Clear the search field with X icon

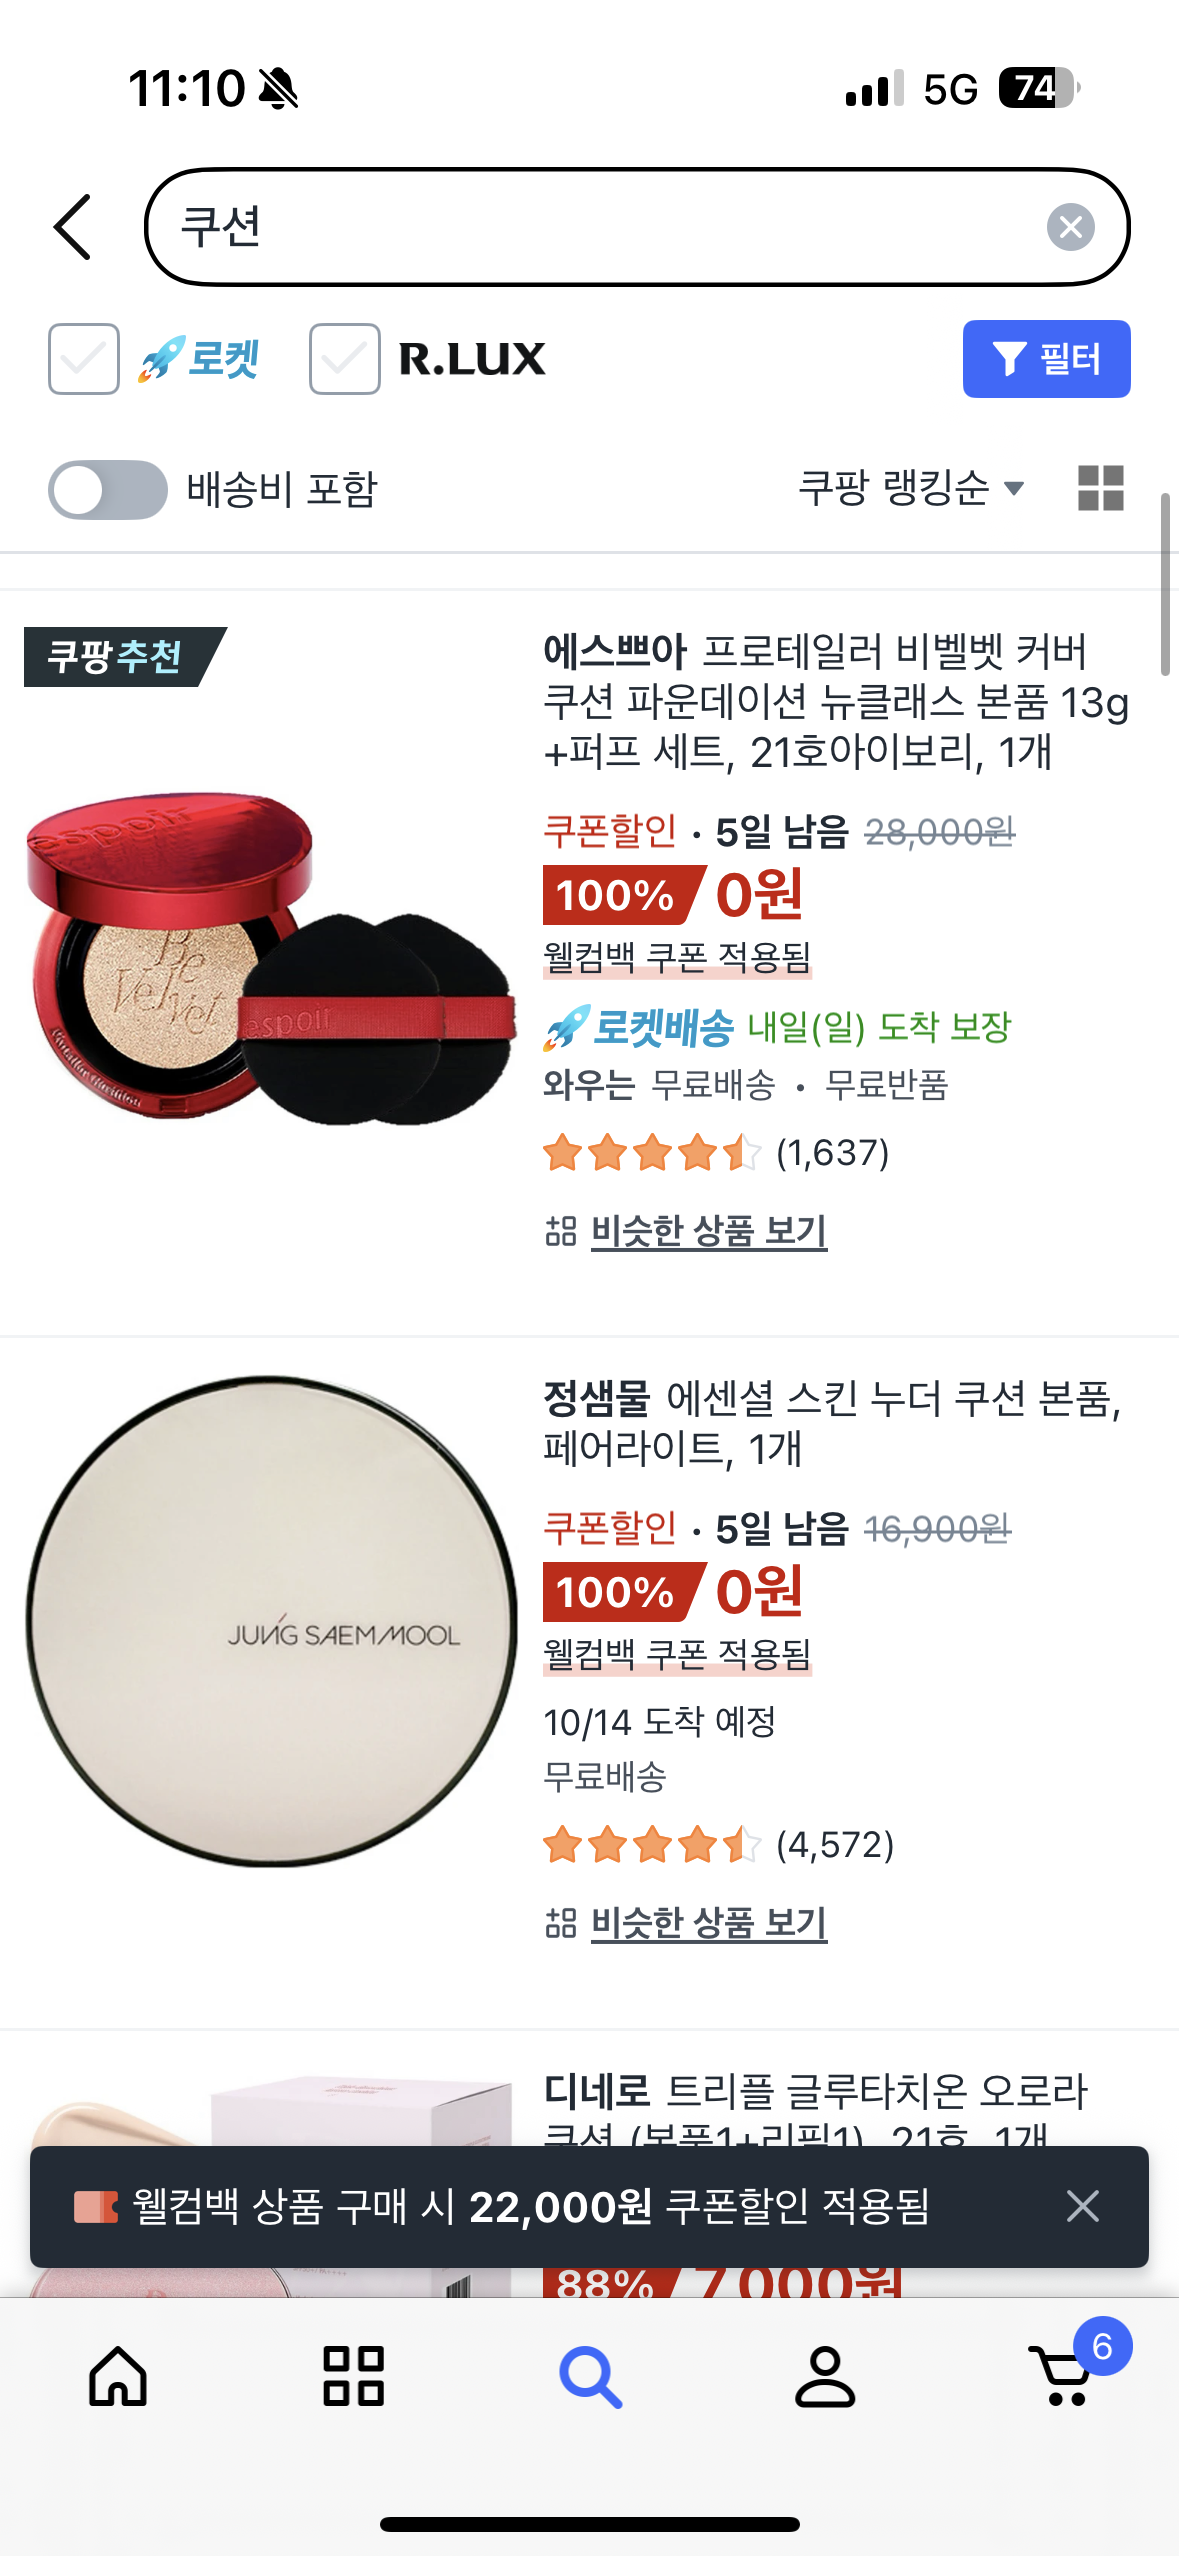click(x=1070, y=227)
